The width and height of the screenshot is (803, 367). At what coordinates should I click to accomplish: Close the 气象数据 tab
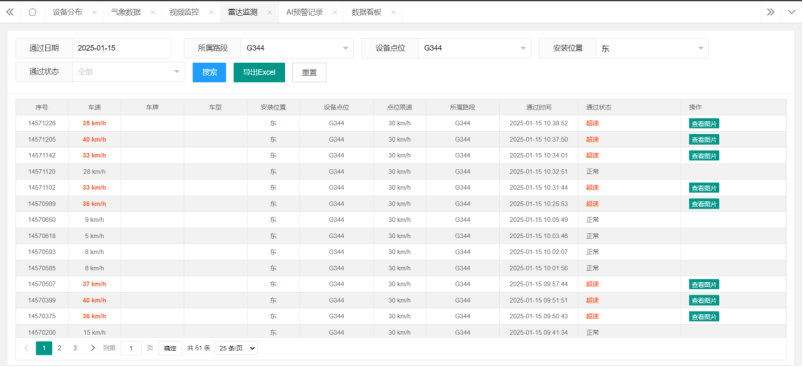click(153, 12)
